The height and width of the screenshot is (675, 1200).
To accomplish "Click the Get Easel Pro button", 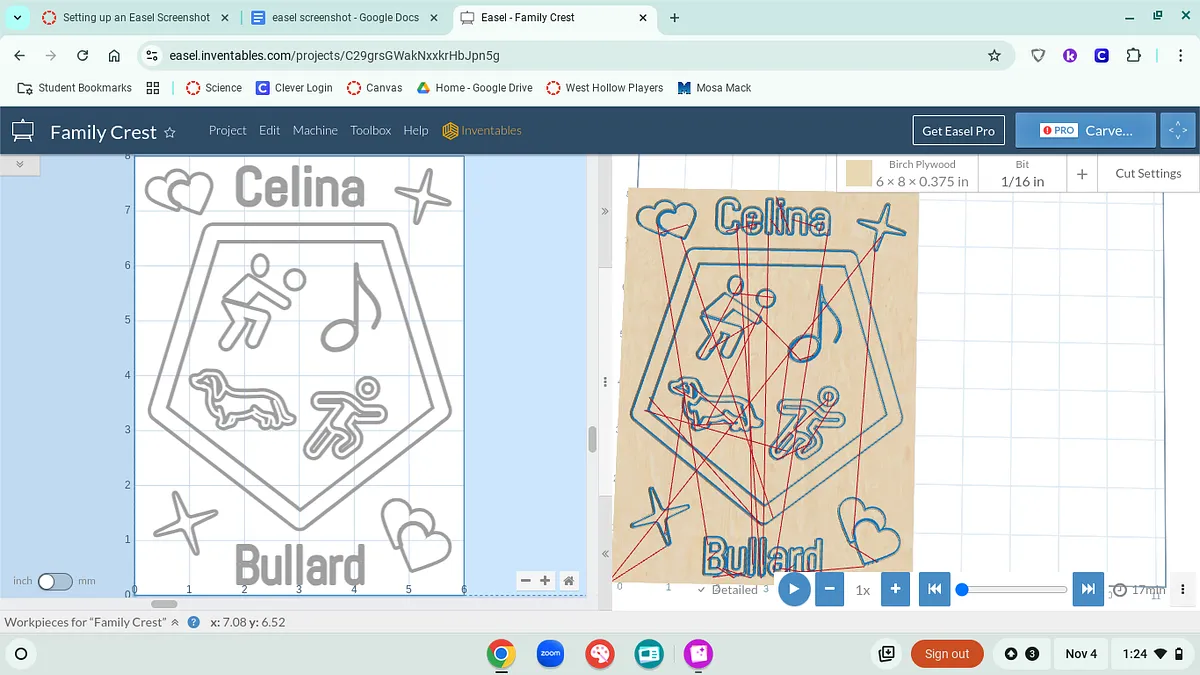I will 958,131.
